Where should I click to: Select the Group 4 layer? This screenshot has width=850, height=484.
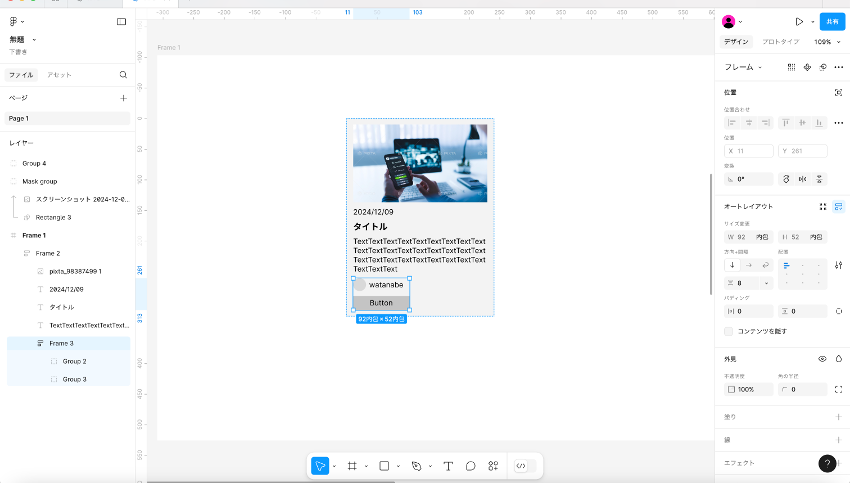(x=34, y=163)
